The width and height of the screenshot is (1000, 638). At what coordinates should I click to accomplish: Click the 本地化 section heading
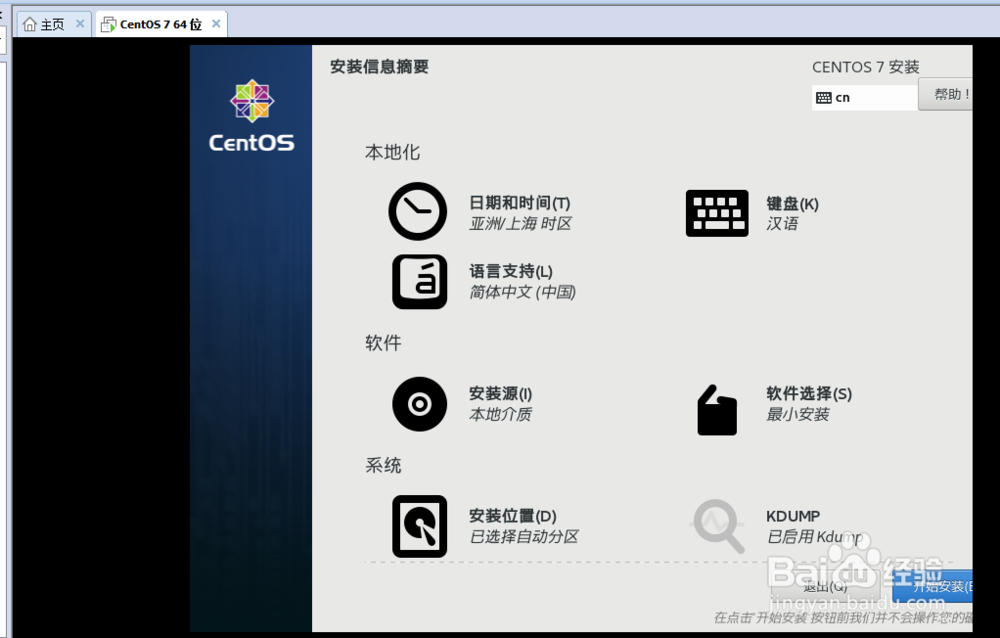392,152
